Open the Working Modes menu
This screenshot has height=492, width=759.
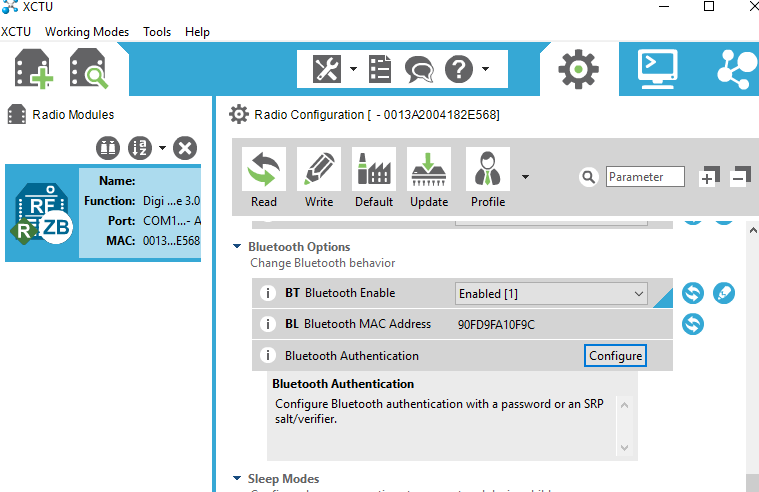pos(87,32)
